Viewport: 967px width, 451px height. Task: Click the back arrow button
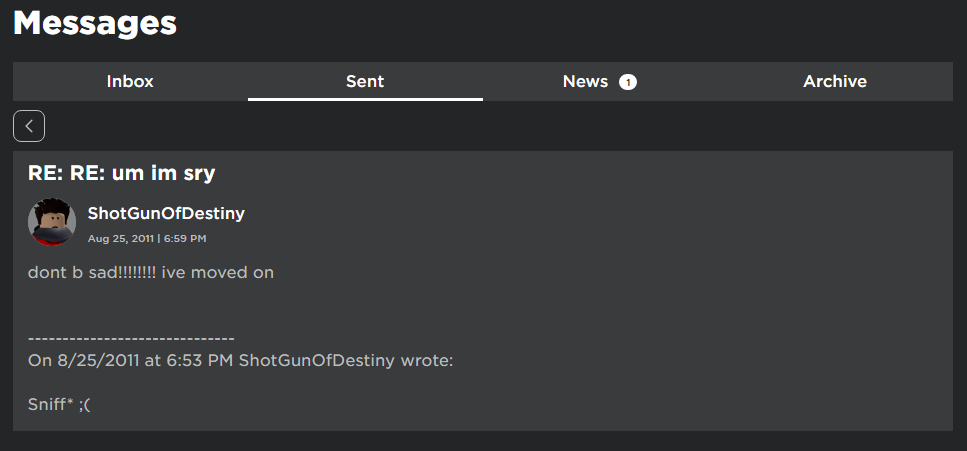tap(29, 126)
